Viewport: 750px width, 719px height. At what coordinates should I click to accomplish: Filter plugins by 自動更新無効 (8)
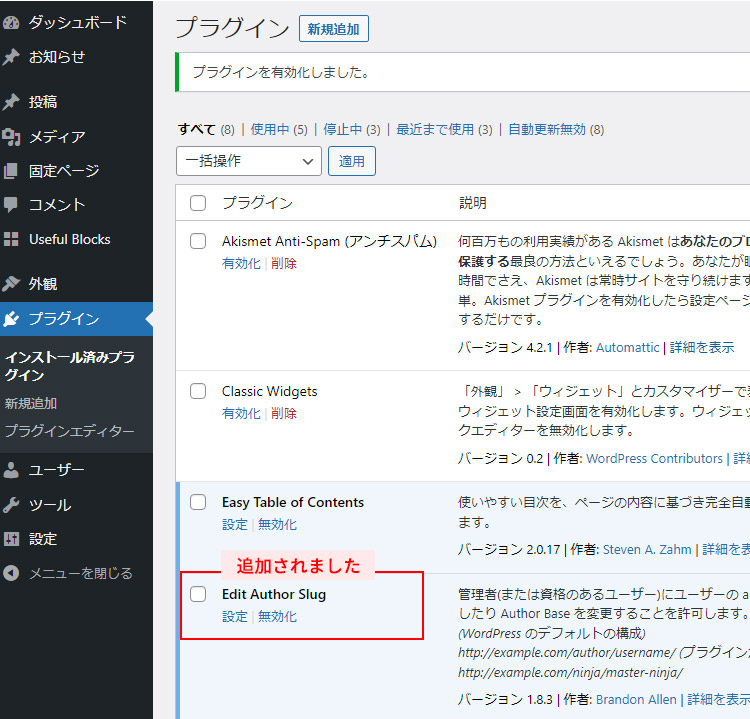pos(556,129)
